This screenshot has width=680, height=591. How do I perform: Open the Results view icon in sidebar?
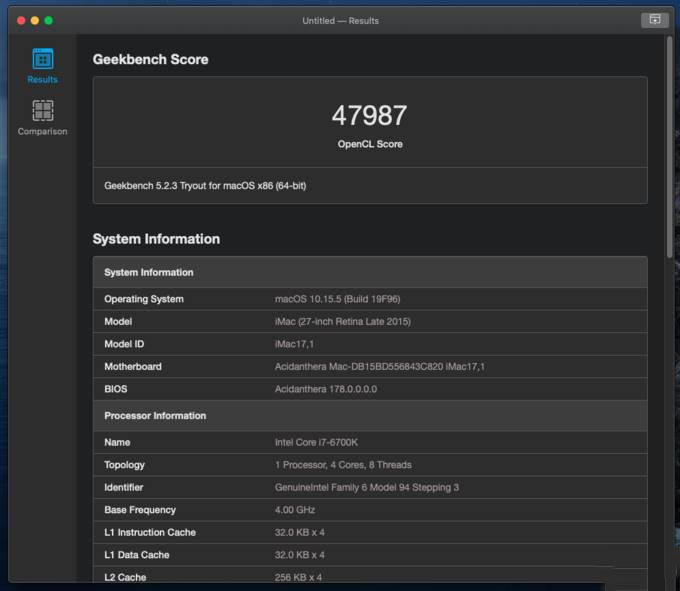pyautogui.click(x=42, y=59)
